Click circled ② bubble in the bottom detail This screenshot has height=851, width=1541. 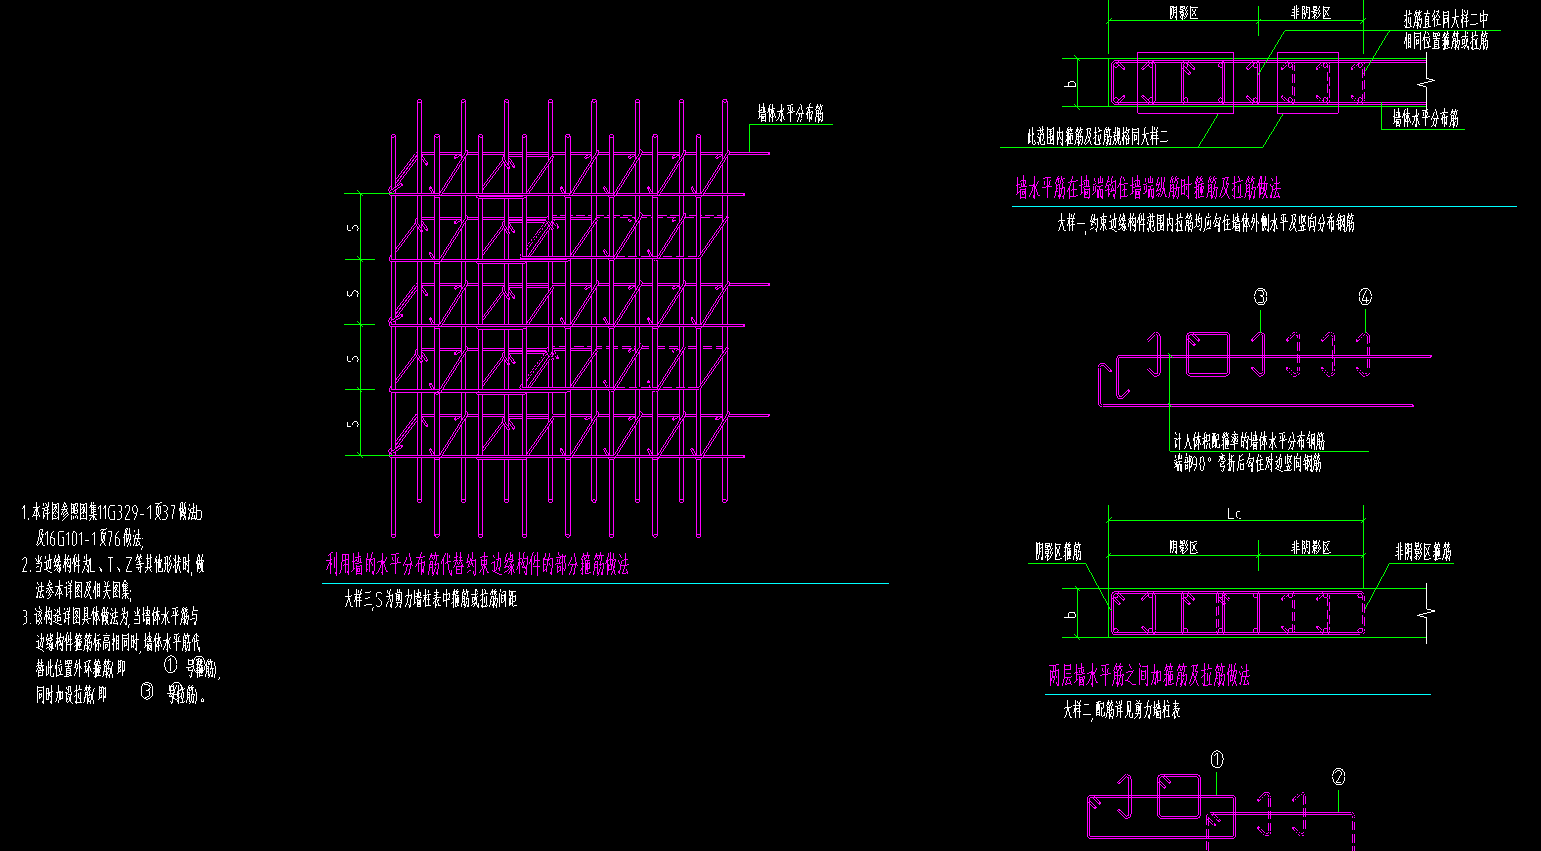(x=1339, y=776)
